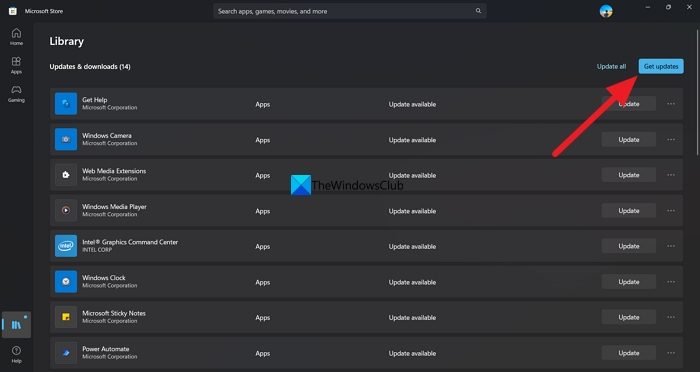Focus the search apps, games, movies field
The width and height of the screenshot is (700, 372).
pos(350,11)
